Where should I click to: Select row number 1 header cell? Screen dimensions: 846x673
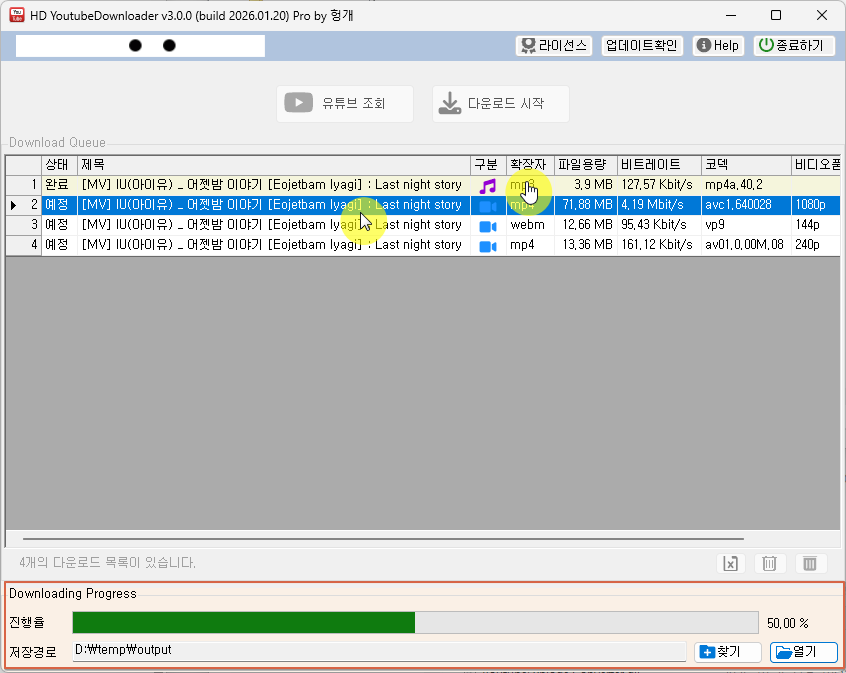click(x=24, y=185)
